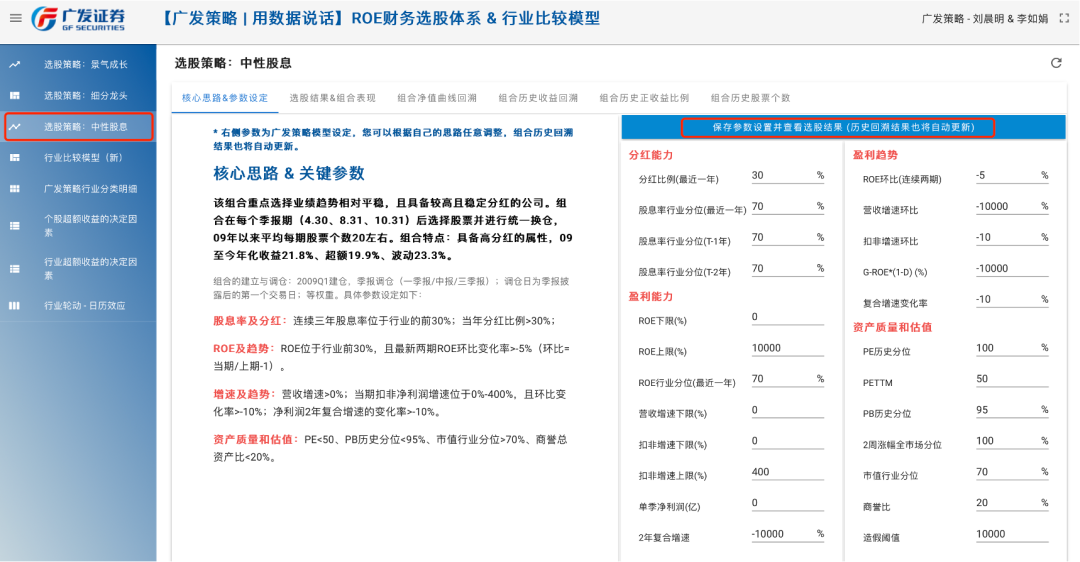Select the 组合历史收益回溯 tab

coord(538,98)
